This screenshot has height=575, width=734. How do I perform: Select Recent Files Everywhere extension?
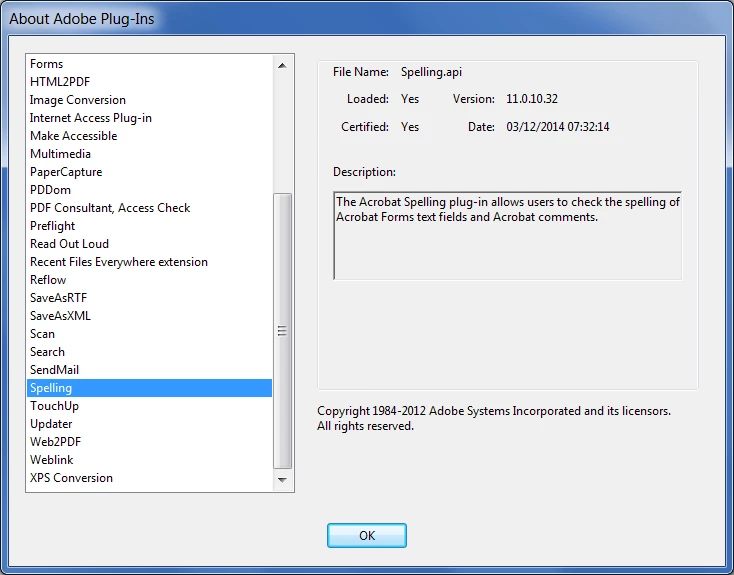click(x=149, y=262)
